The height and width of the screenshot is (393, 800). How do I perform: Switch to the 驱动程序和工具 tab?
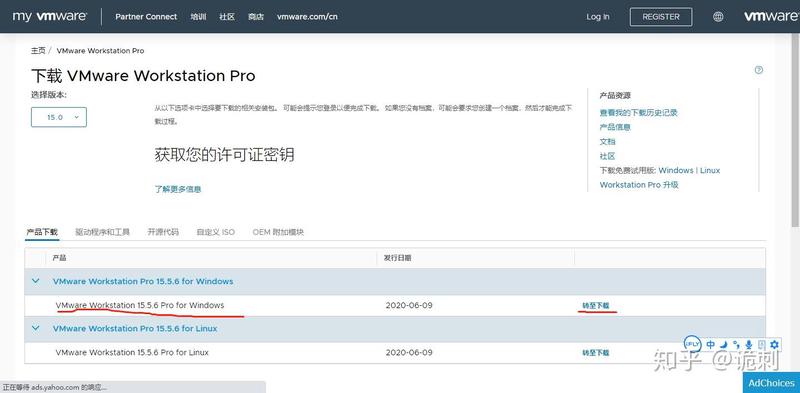[x=103, y=232]
